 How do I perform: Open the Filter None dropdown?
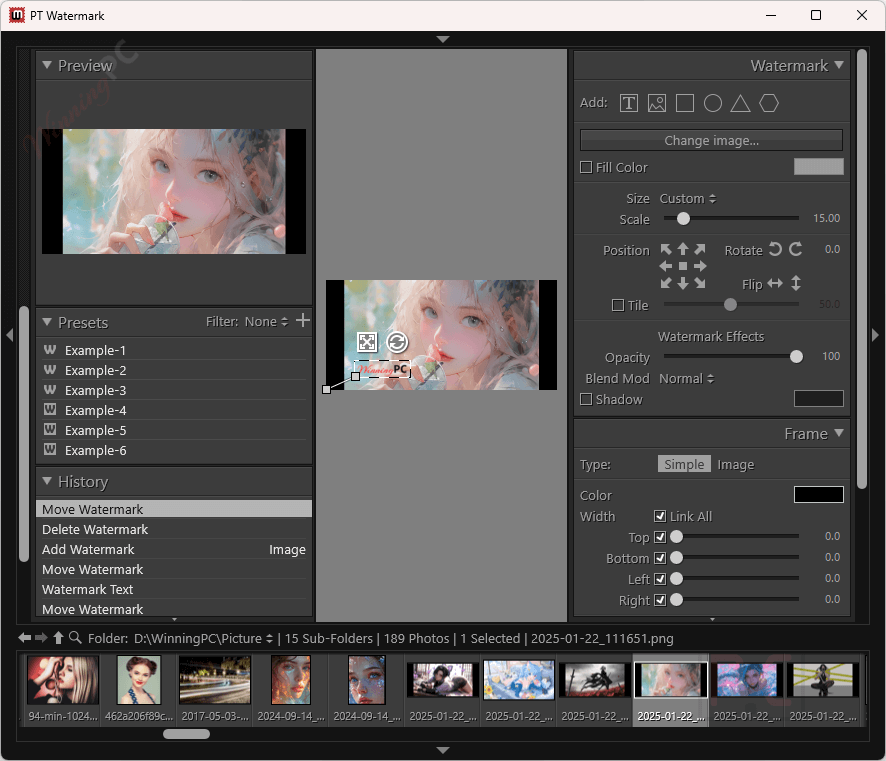266,321
